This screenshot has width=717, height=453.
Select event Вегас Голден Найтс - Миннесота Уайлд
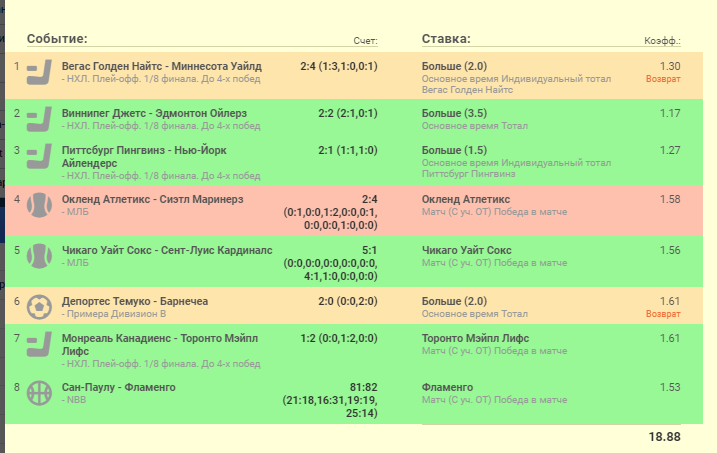click(162, 66)
